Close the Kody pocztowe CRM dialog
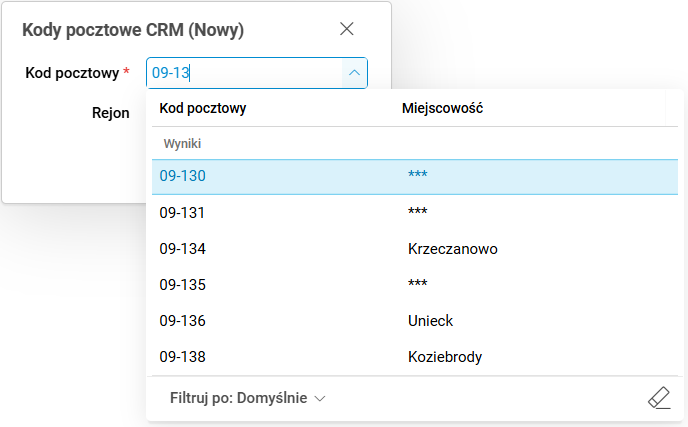688x427 pixels. tap(347, 29)
